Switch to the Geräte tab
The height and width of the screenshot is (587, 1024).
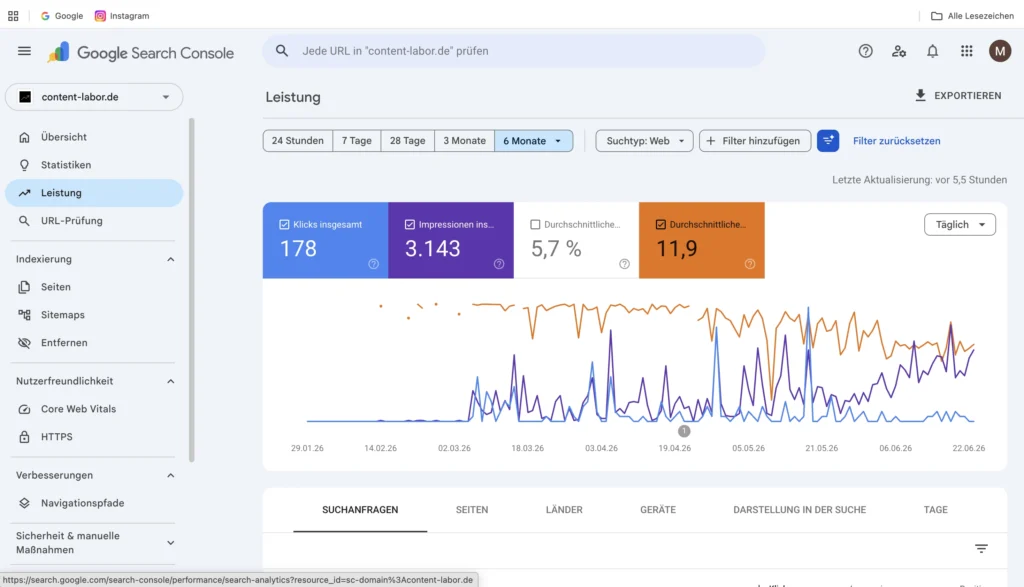point(658,510)
